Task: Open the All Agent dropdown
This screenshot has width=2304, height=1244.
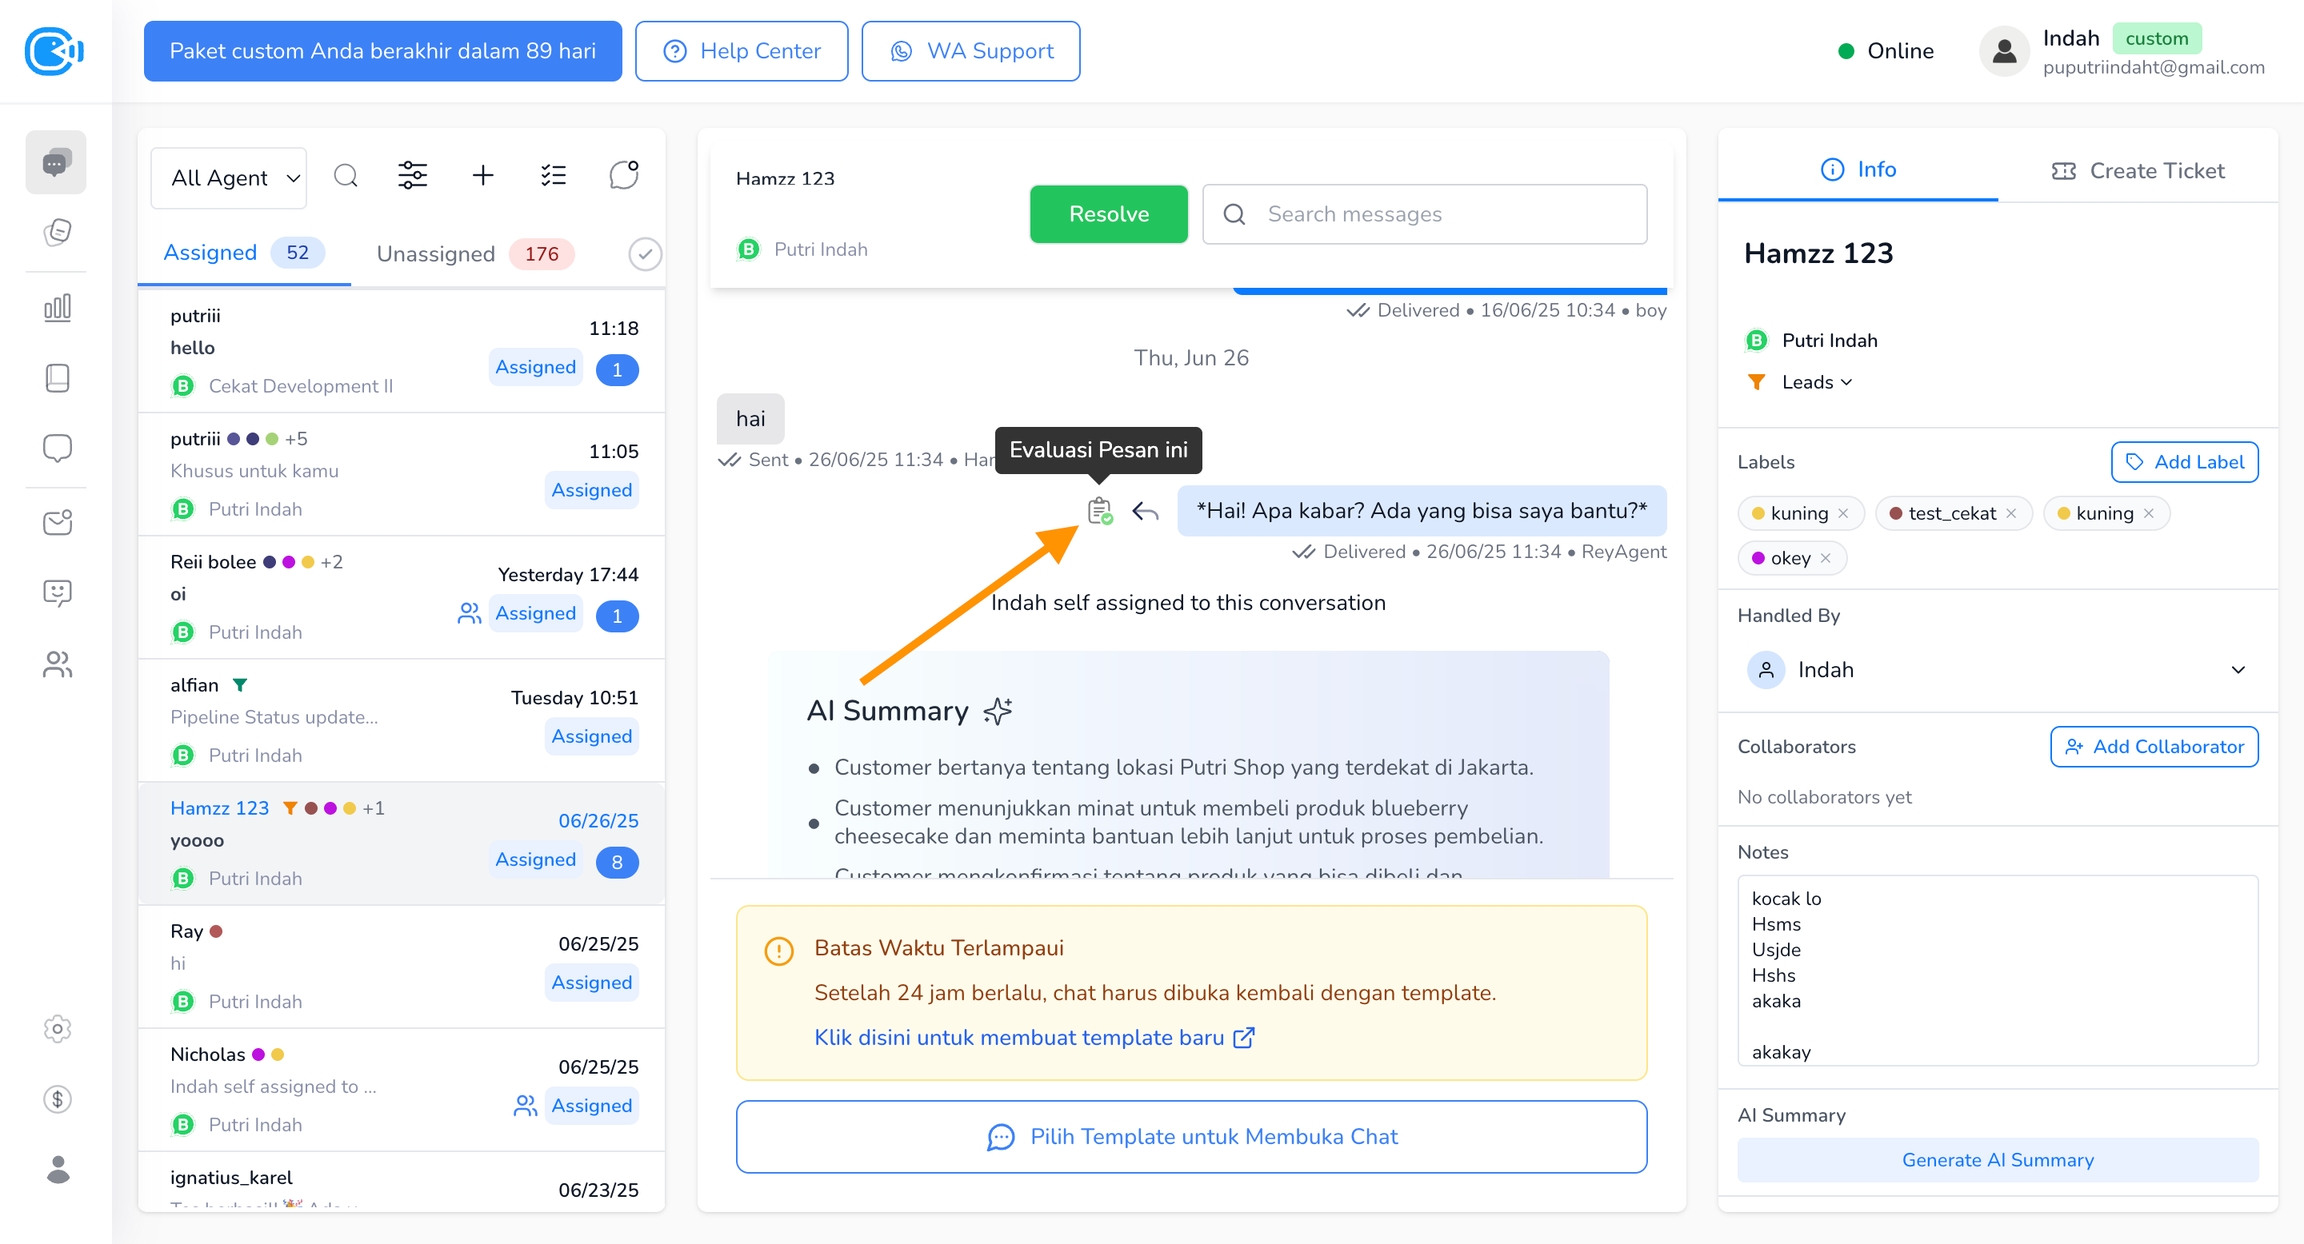Action: (229, 178)
